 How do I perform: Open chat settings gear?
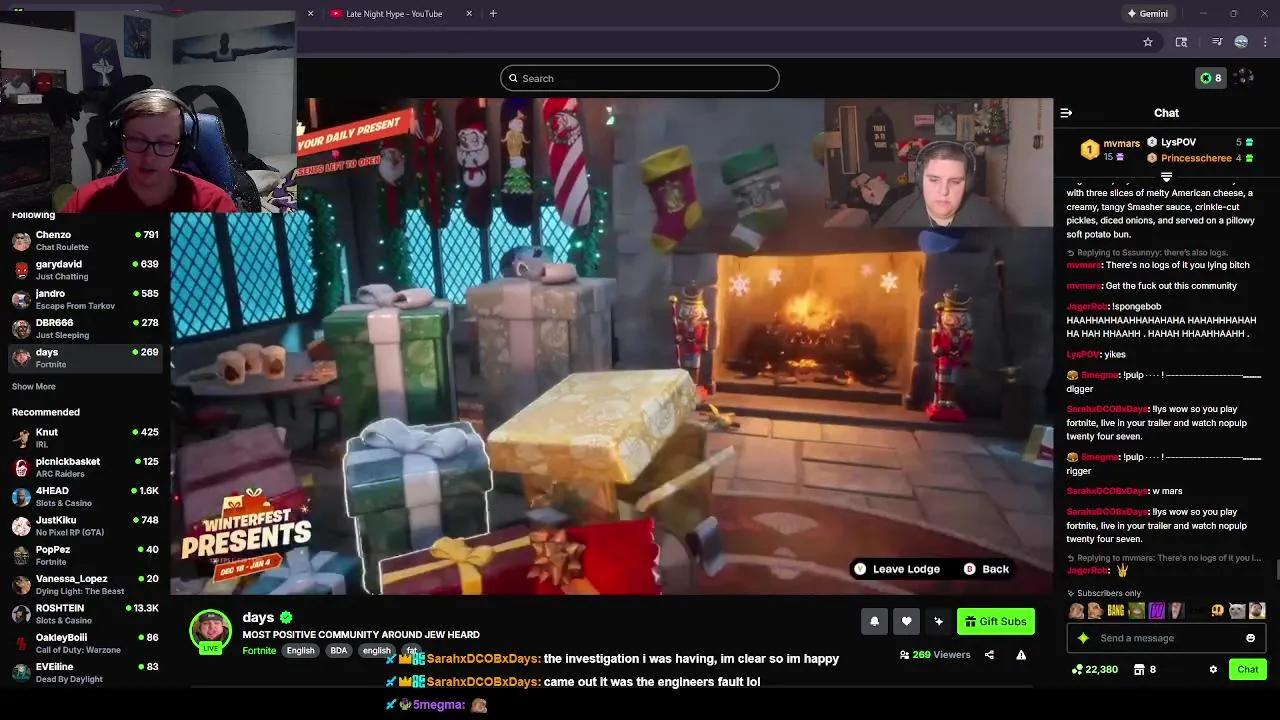(1213, 669)
